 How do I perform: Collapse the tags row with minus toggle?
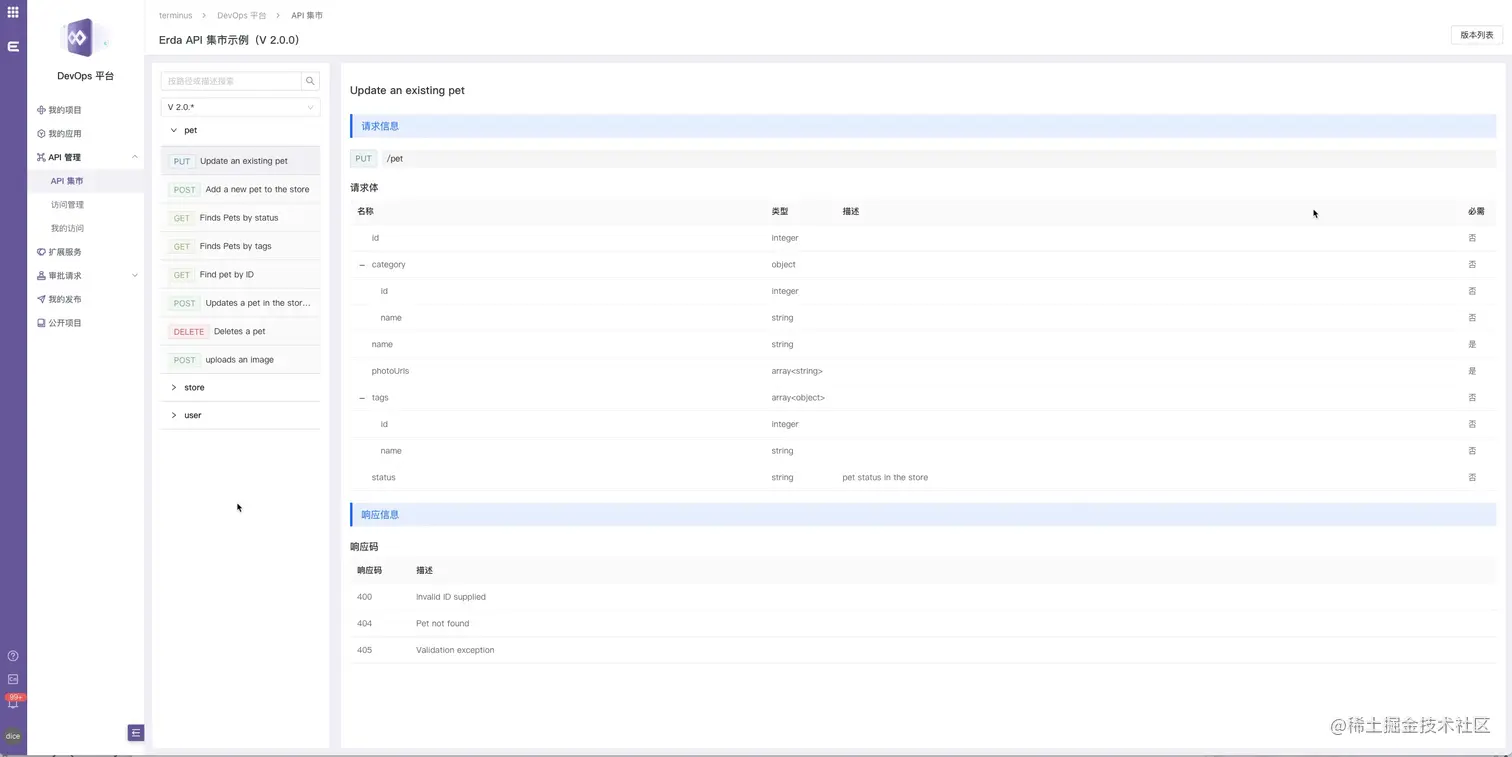click(x=362, y=398)
